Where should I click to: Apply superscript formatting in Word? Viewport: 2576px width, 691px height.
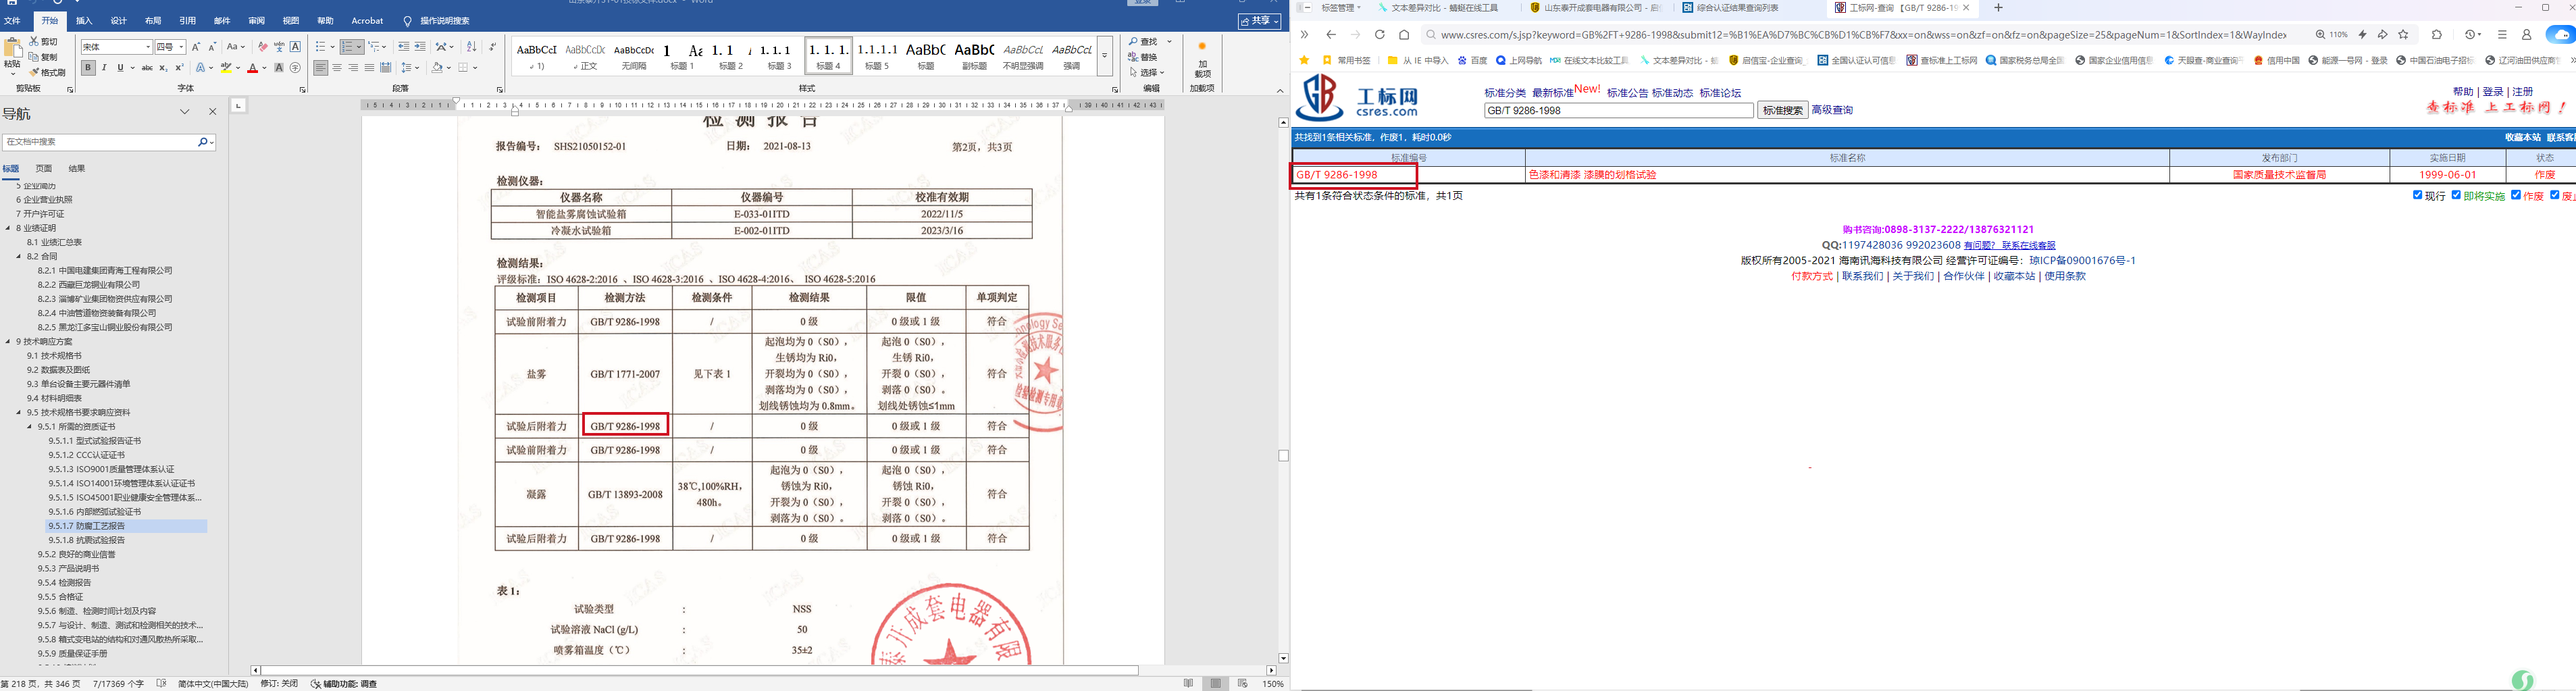(179, 68)
